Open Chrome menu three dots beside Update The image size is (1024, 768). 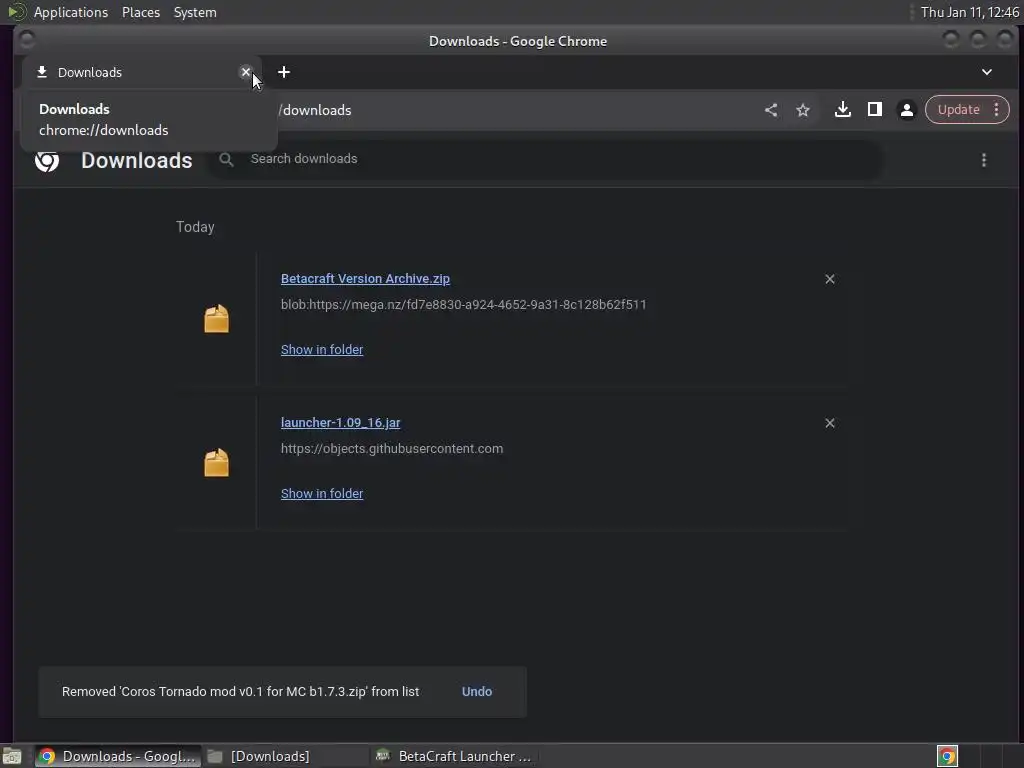click(997, 110)
